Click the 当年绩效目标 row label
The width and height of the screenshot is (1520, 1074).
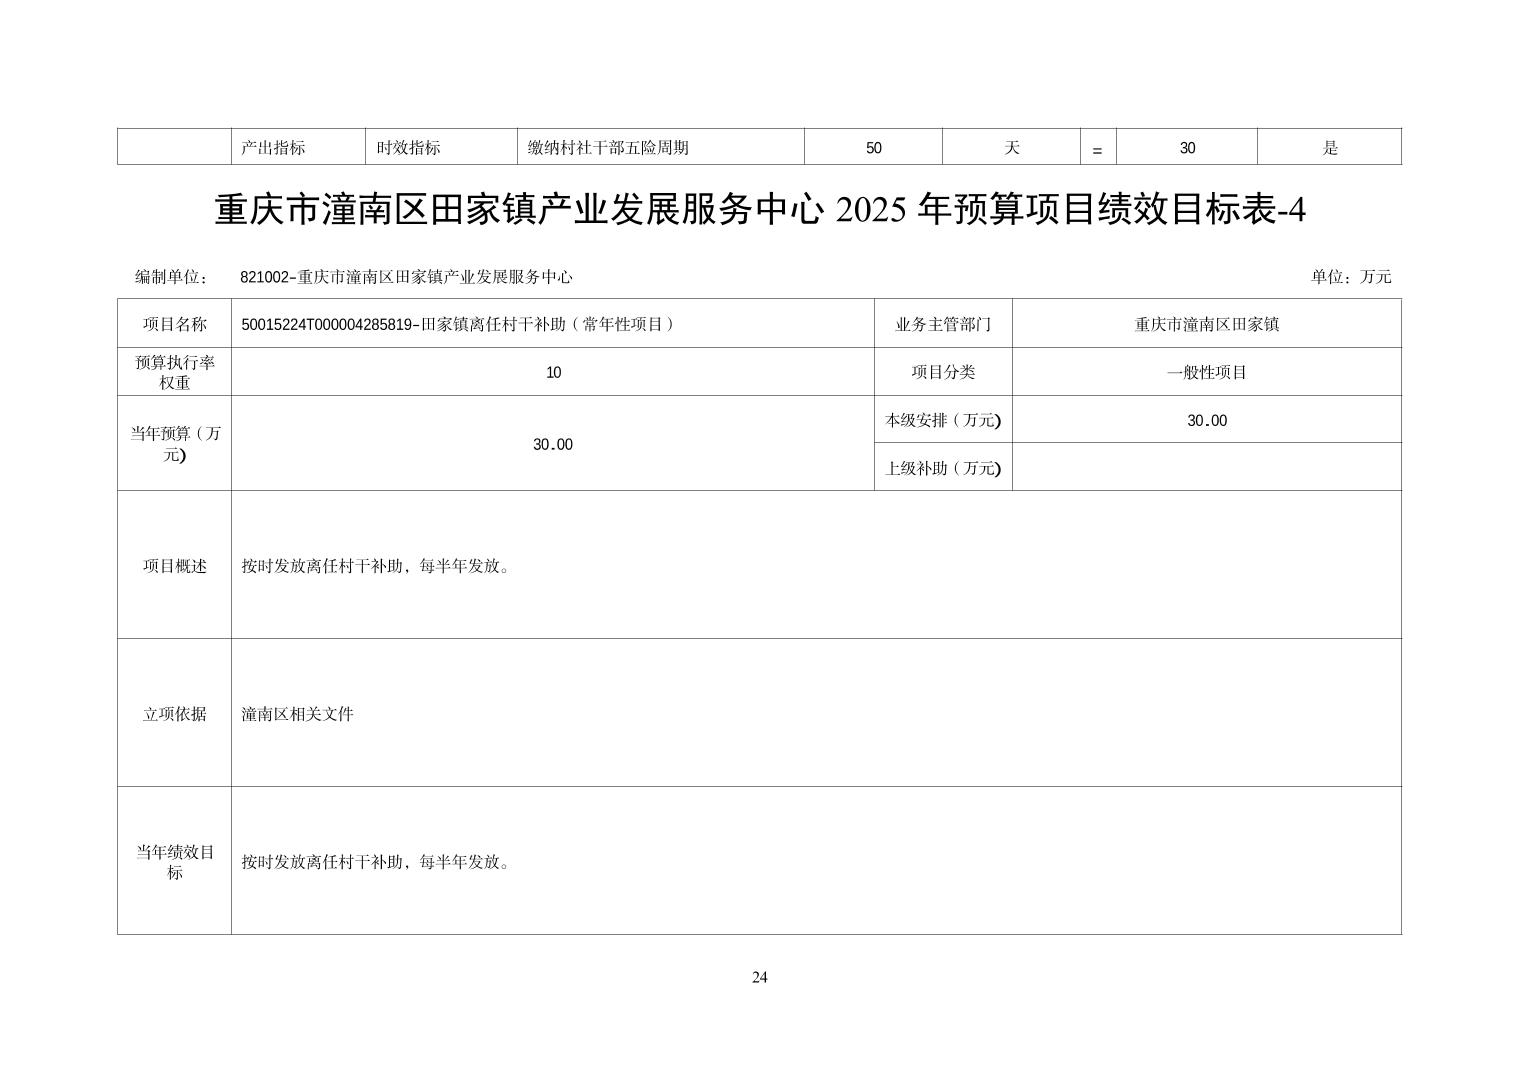174,862
